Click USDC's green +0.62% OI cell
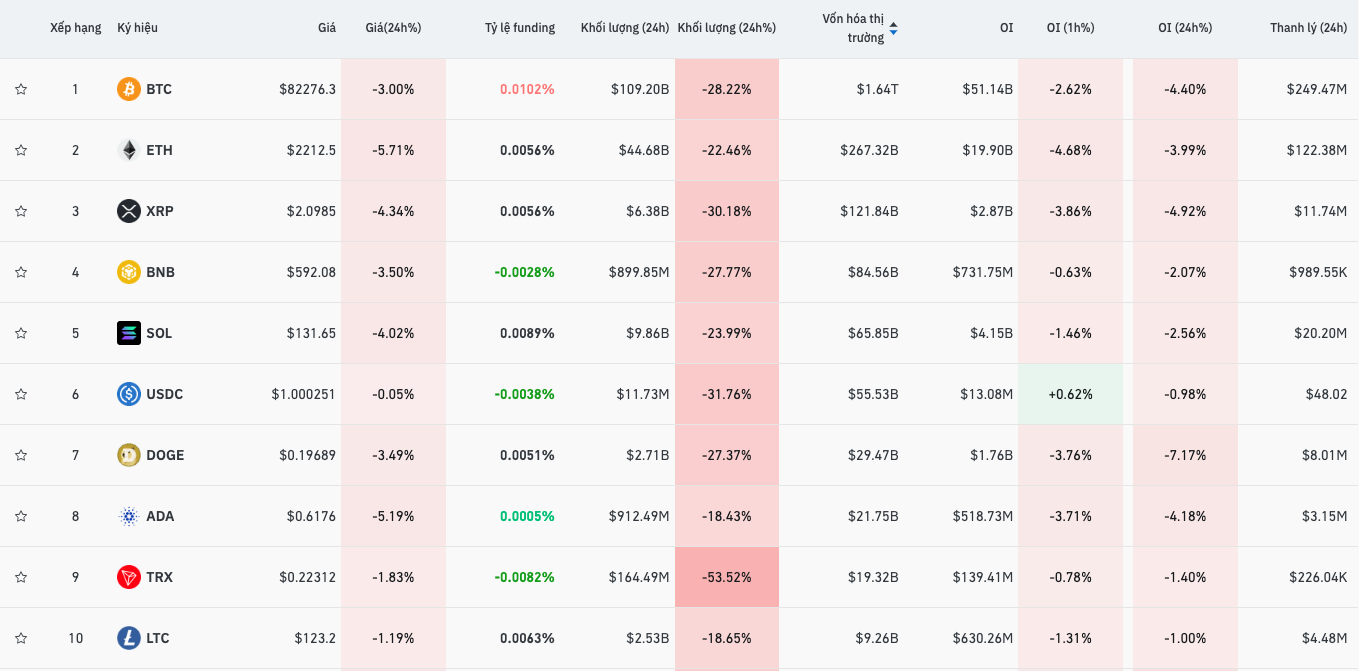This screenshot has width=1359, height=671. click(x=1070, y=394)
